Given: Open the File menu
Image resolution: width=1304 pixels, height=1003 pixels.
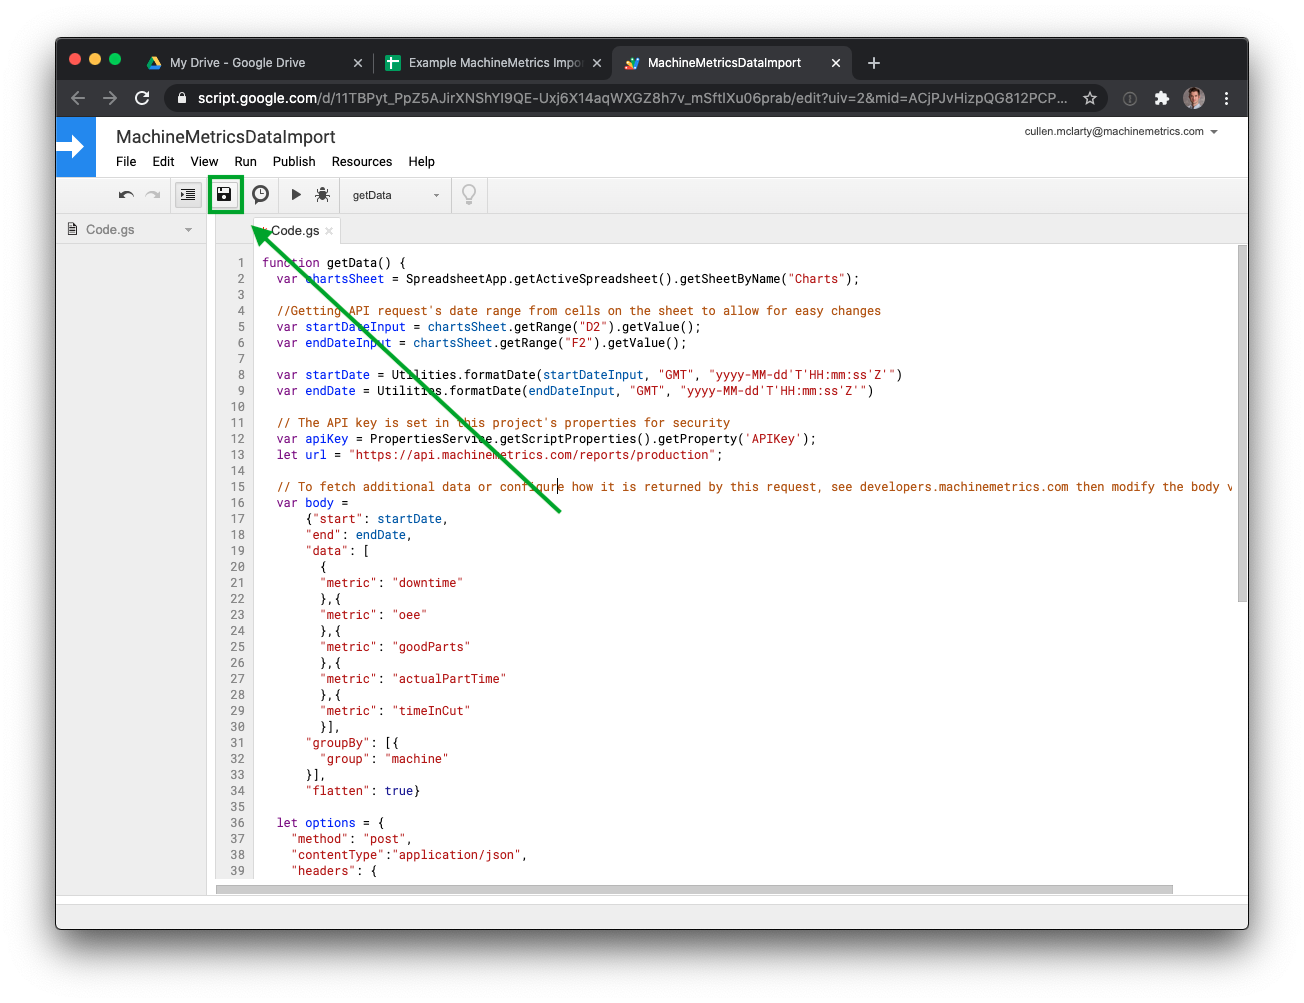Looking at the screenshot, I should 126,161.
